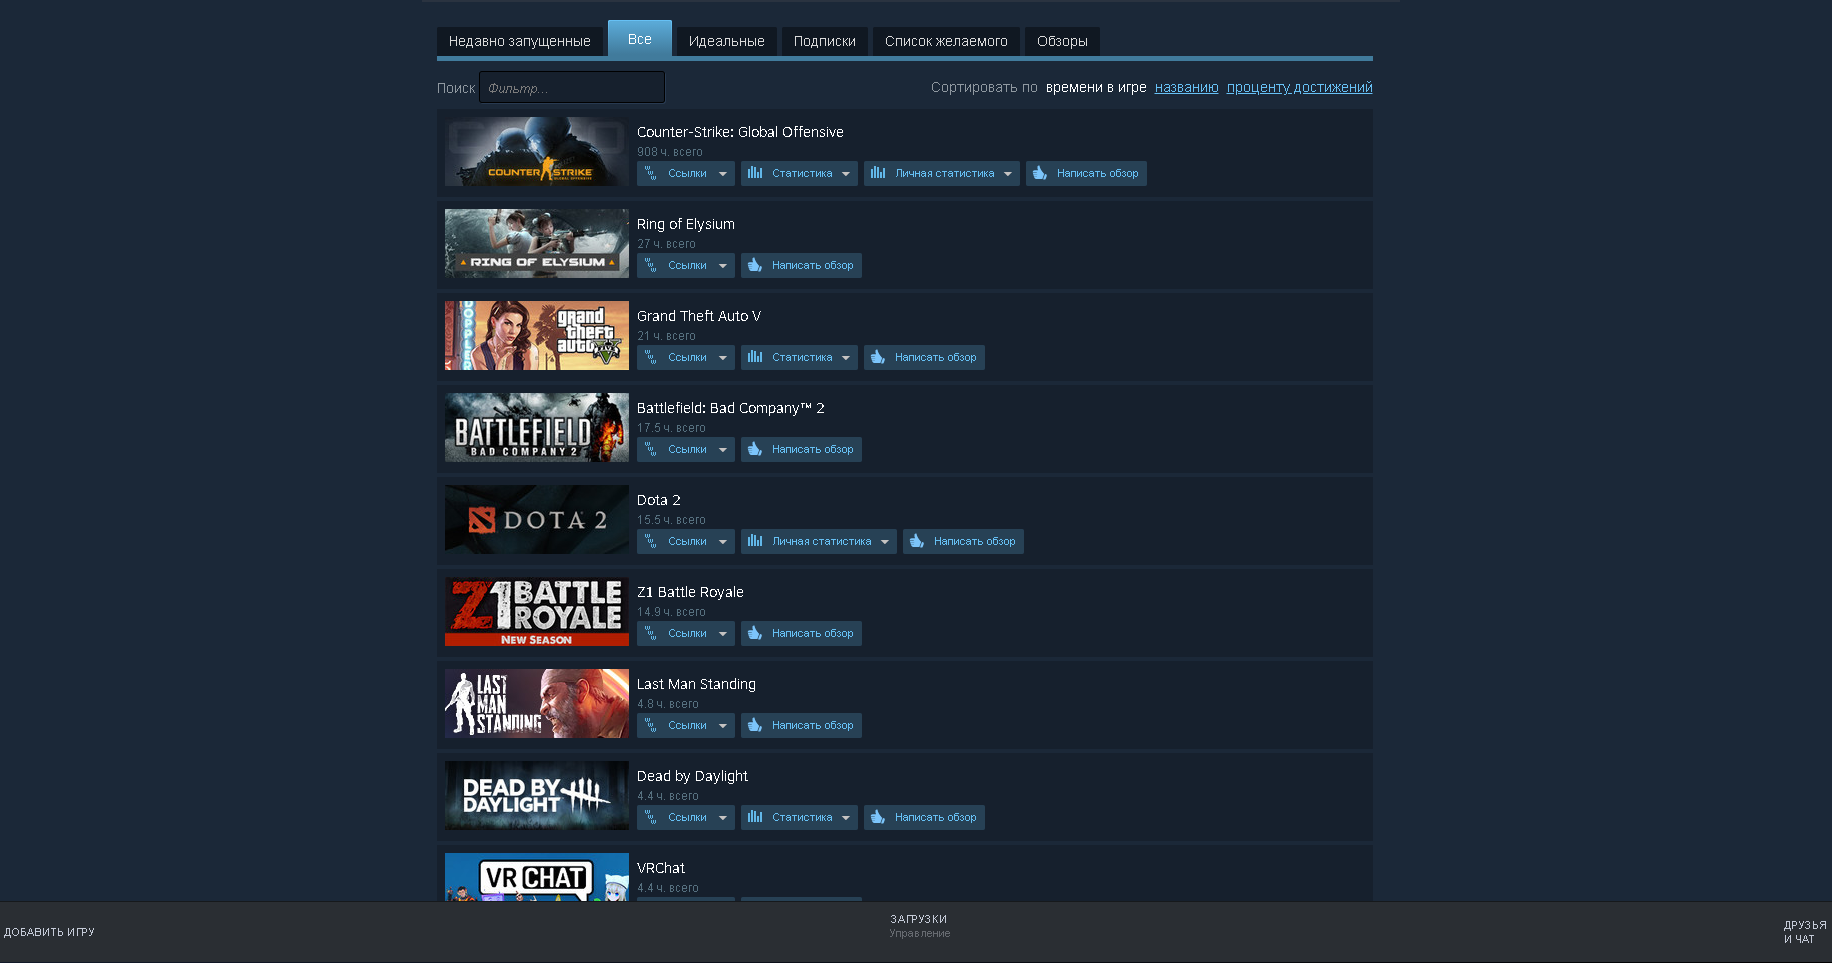Click the Dead by Daylight thumbnail

point(537,795)
